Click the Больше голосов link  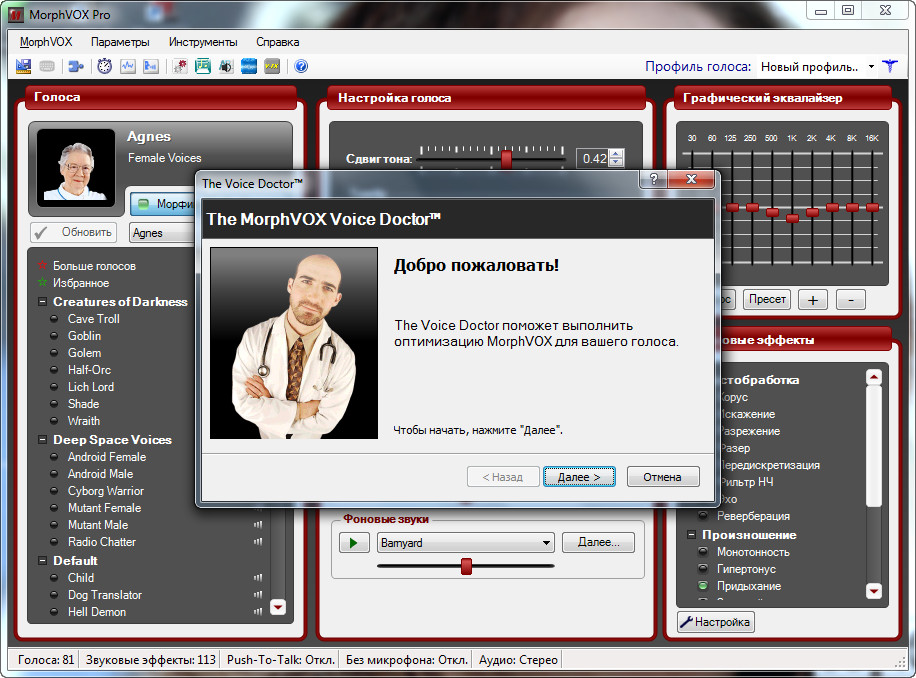[95, 266]
